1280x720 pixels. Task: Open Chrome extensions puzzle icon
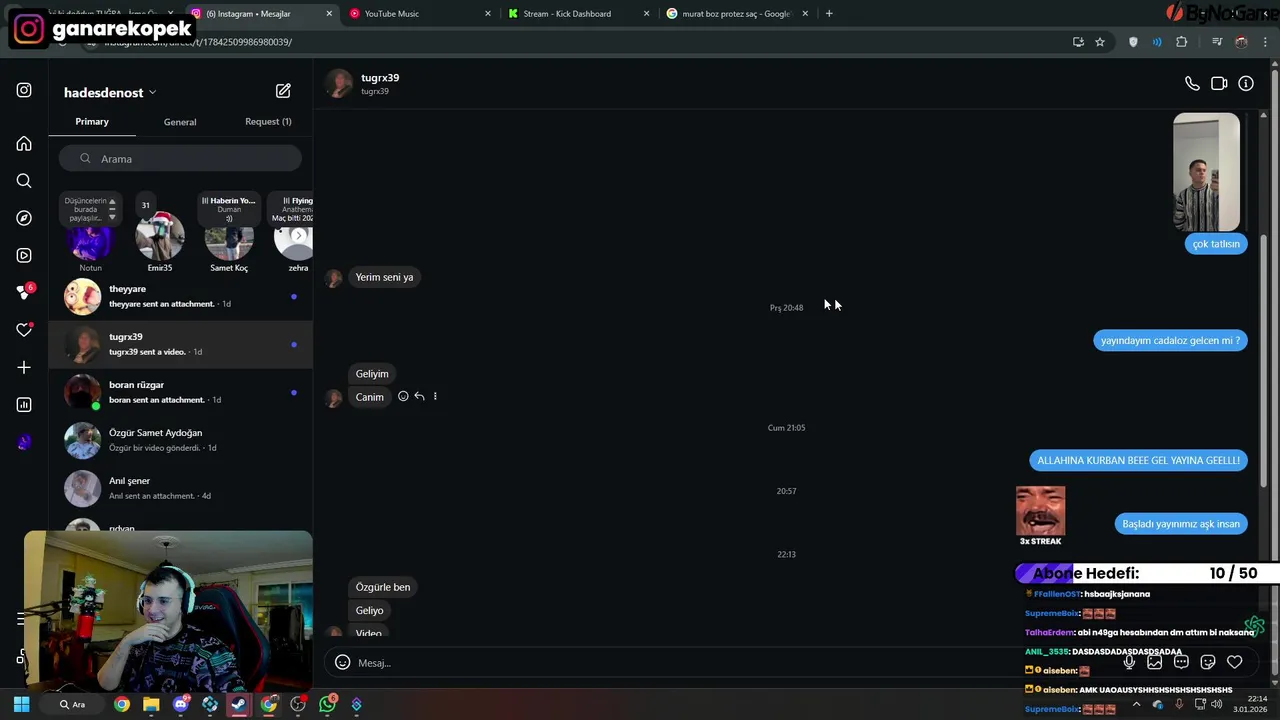point(1182,42)
